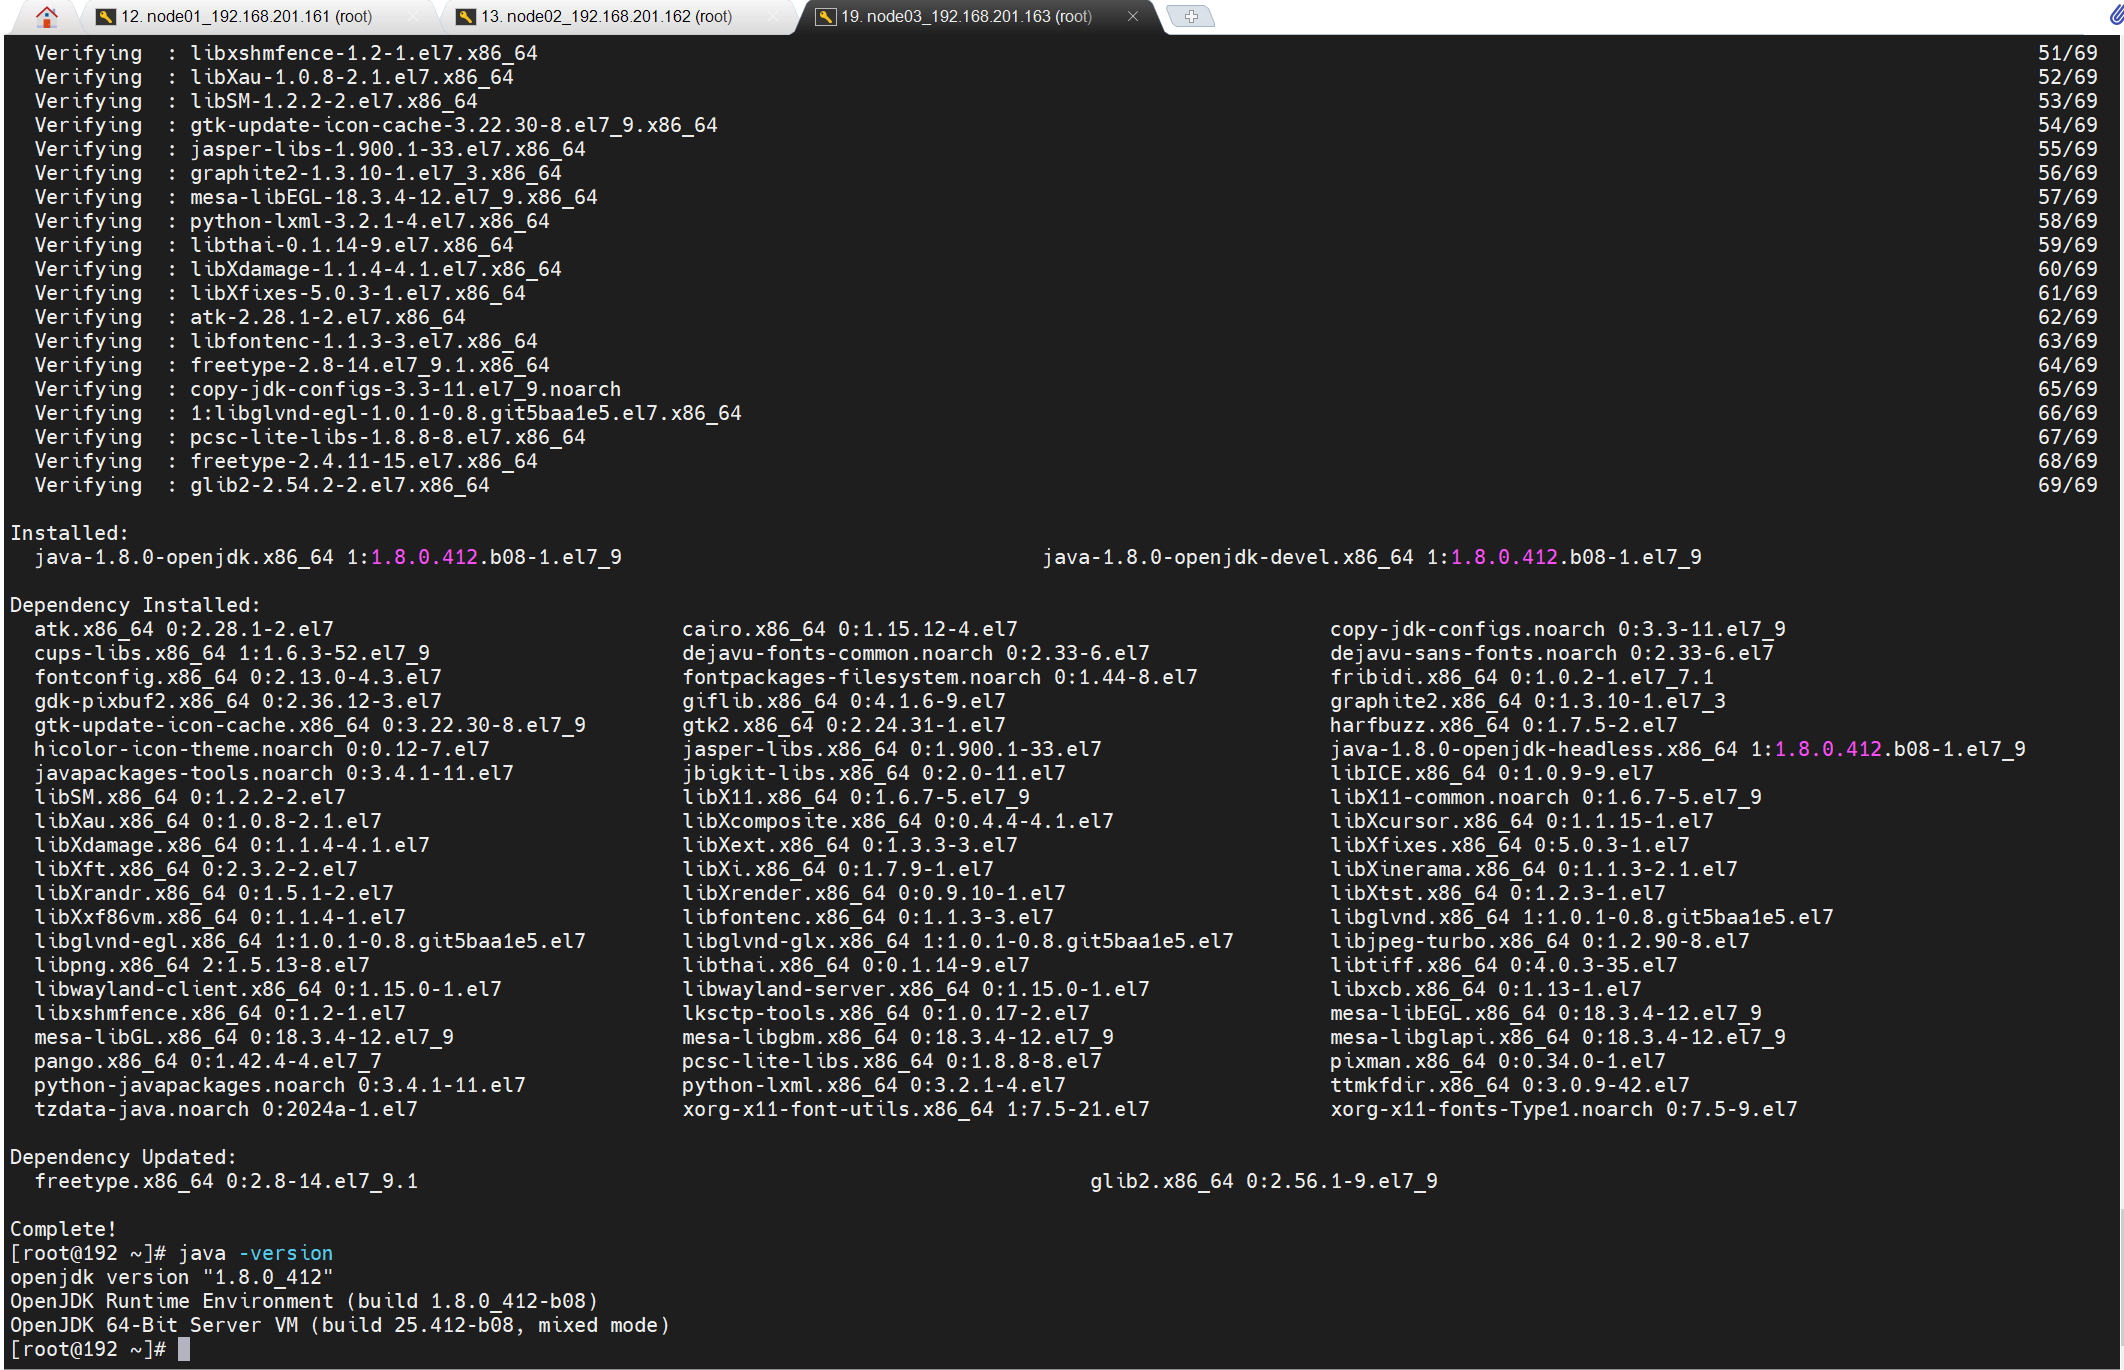This screenshot has height=1370, width=2124.
Task: Click the 'OpenJDK 64-Bit Server VM' output line
Action: coord(340,1325)
